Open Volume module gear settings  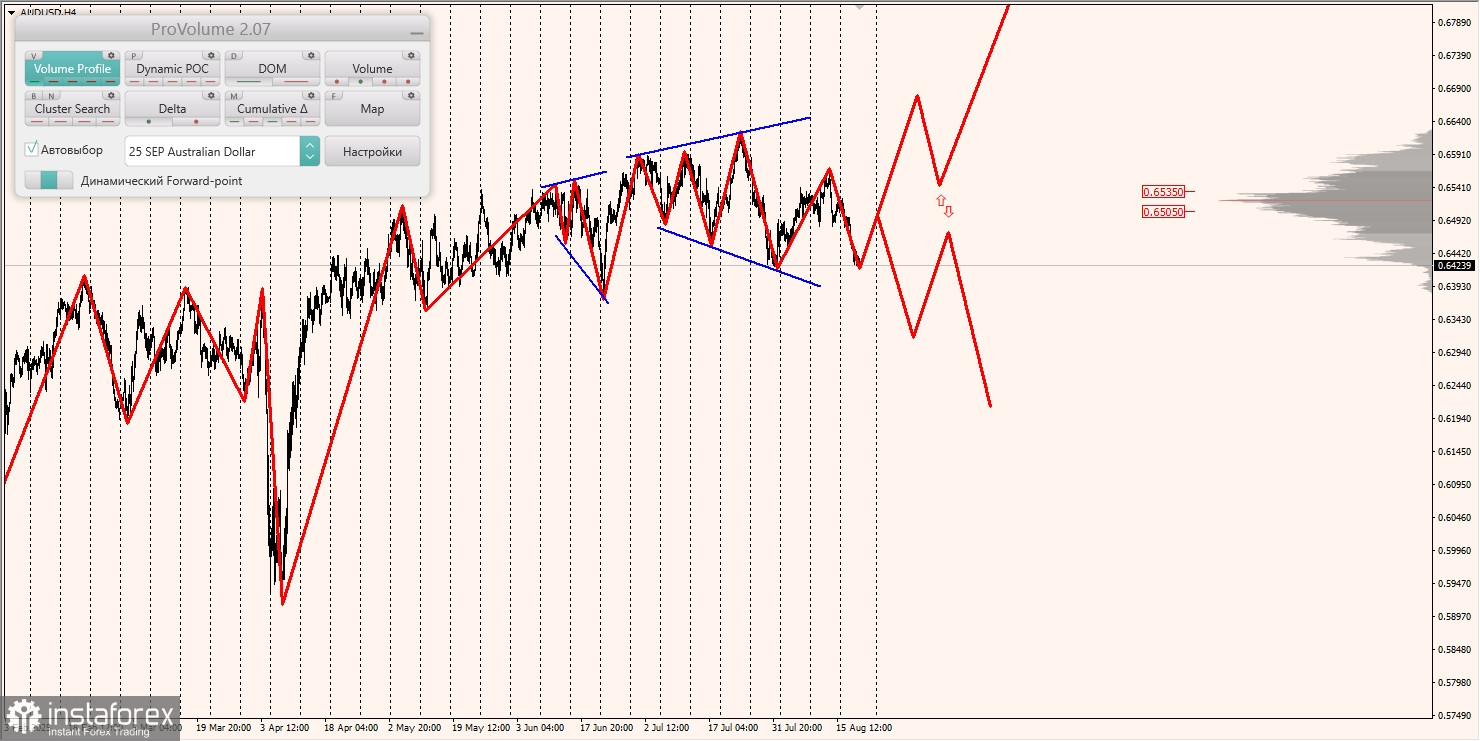pyautogui.click(x=411, y=55)
